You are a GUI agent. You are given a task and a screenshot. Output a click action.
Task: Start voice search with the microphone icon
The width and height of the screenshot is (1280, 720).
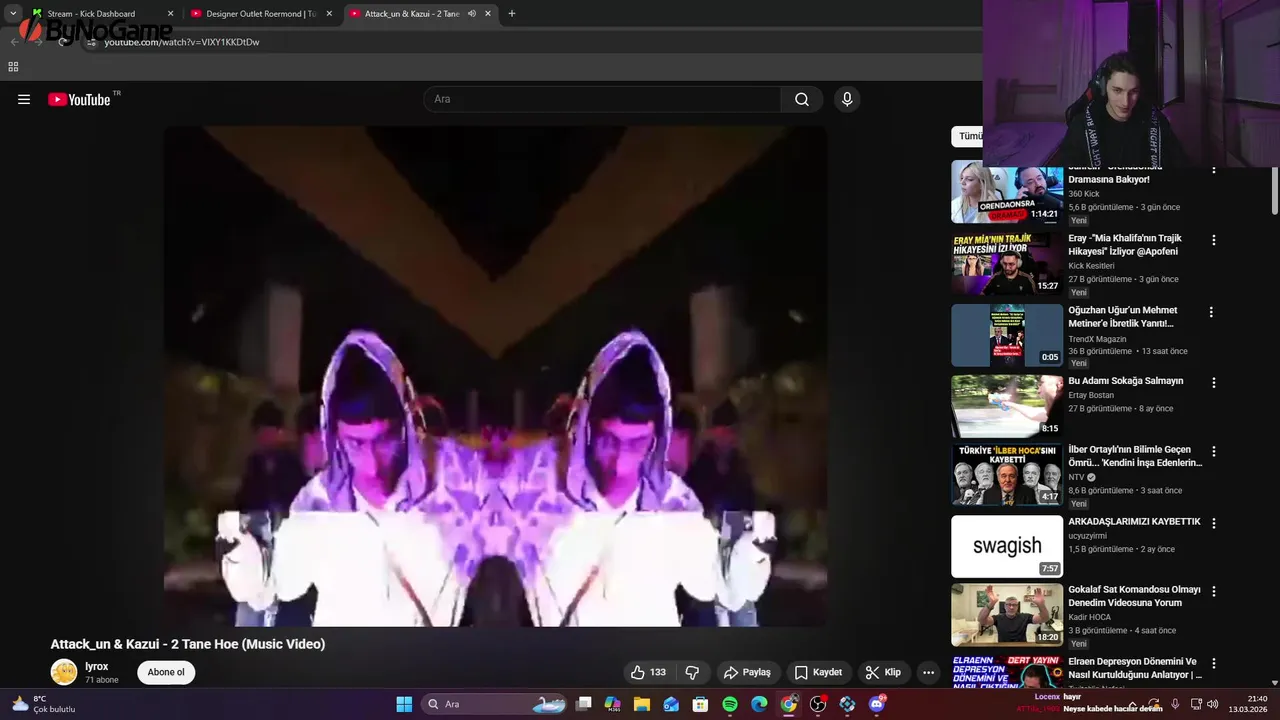point(847,99)
